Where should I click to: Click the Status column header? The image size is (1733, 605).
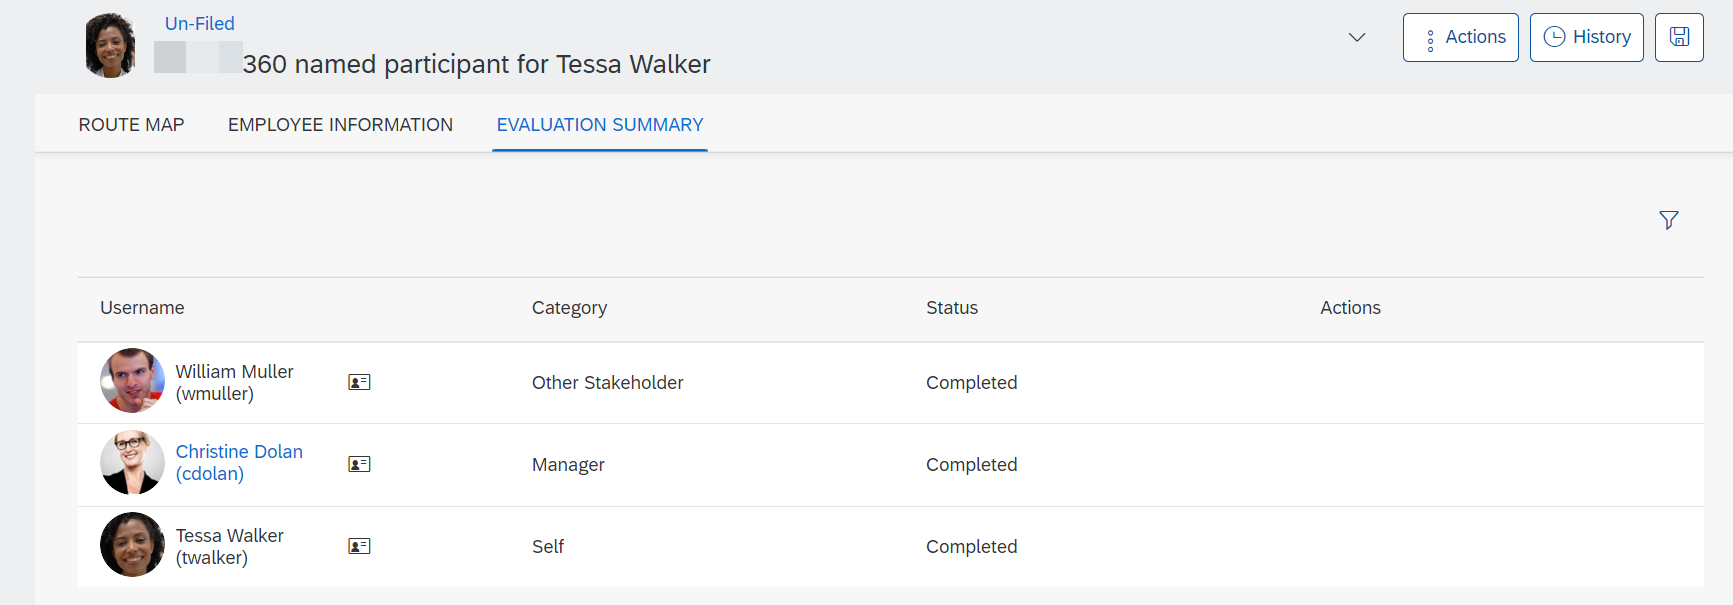(951, 308)
